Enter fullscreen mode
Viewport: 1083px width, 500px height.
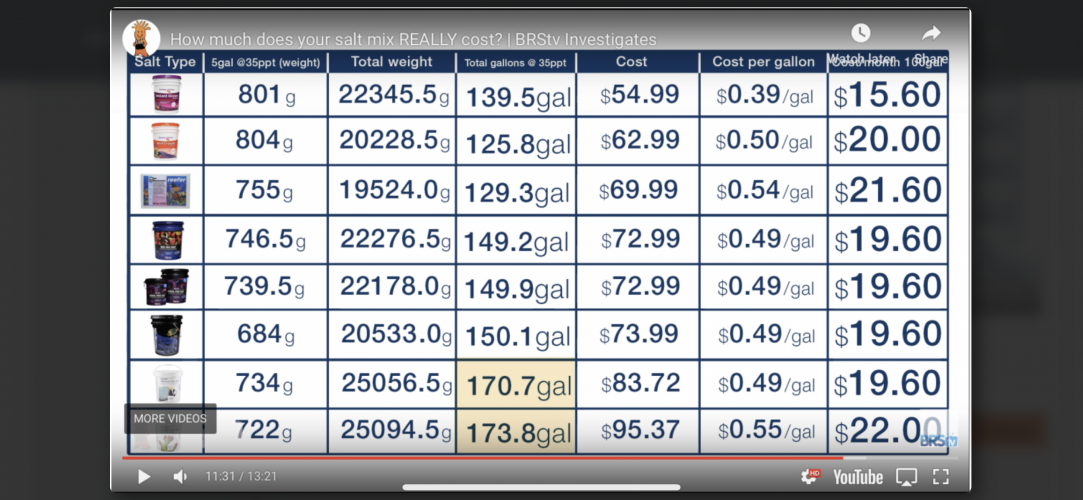tap(941, 477)
